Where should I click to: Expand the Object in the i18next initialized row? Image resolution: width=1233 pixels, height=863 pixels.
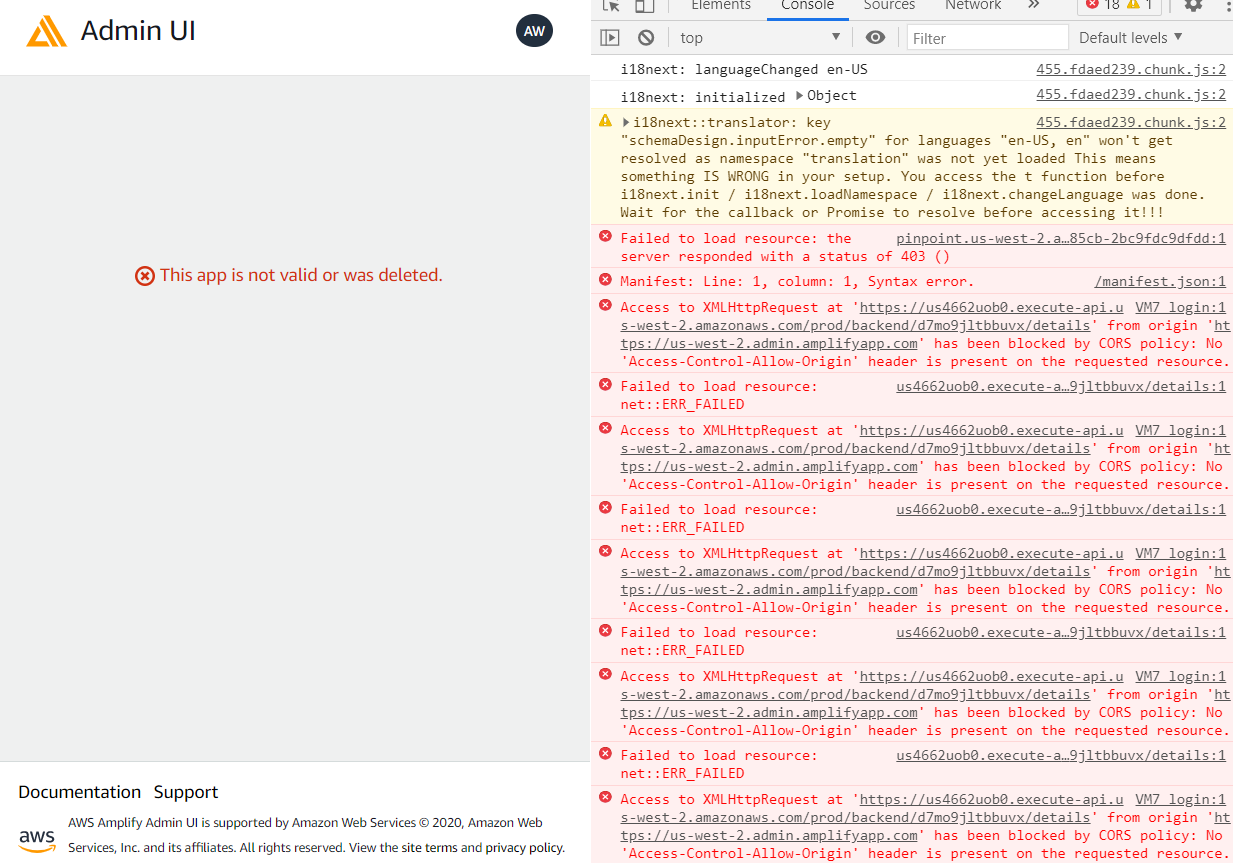pos(800,96)
